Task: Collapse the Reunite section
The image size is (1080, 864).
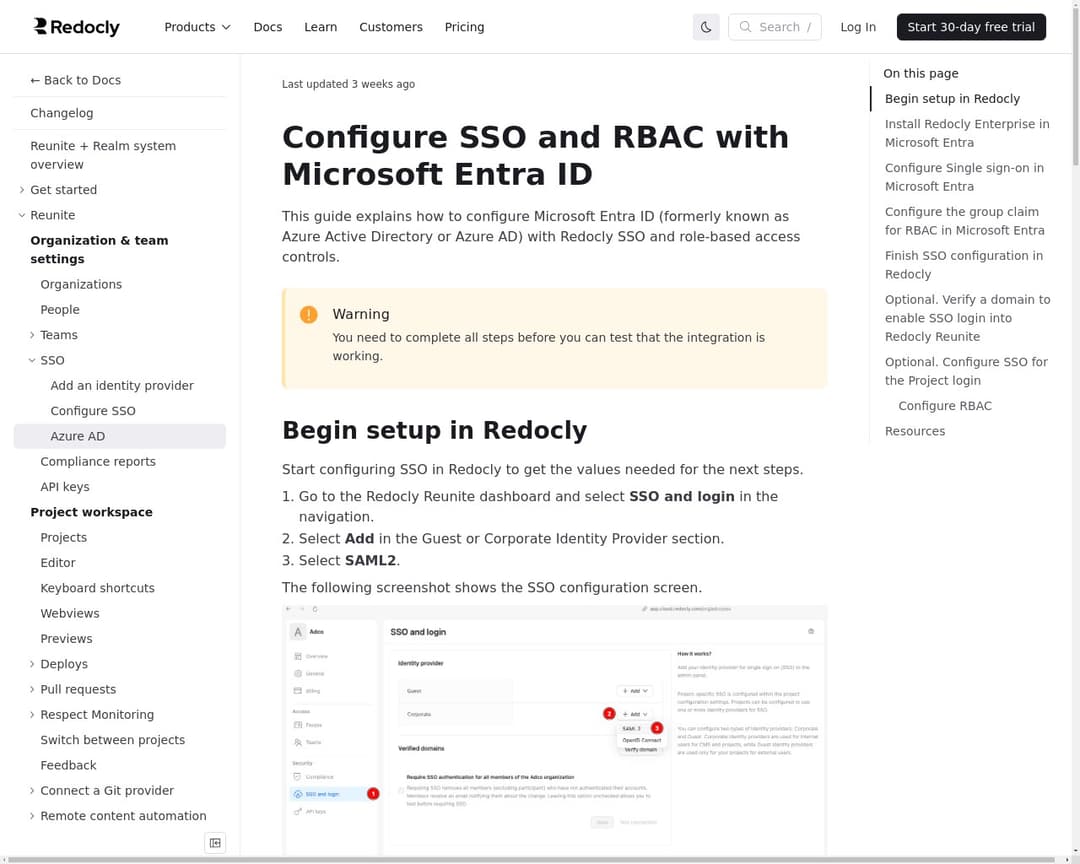Action: pyautogui.click(x=52, y=215)
